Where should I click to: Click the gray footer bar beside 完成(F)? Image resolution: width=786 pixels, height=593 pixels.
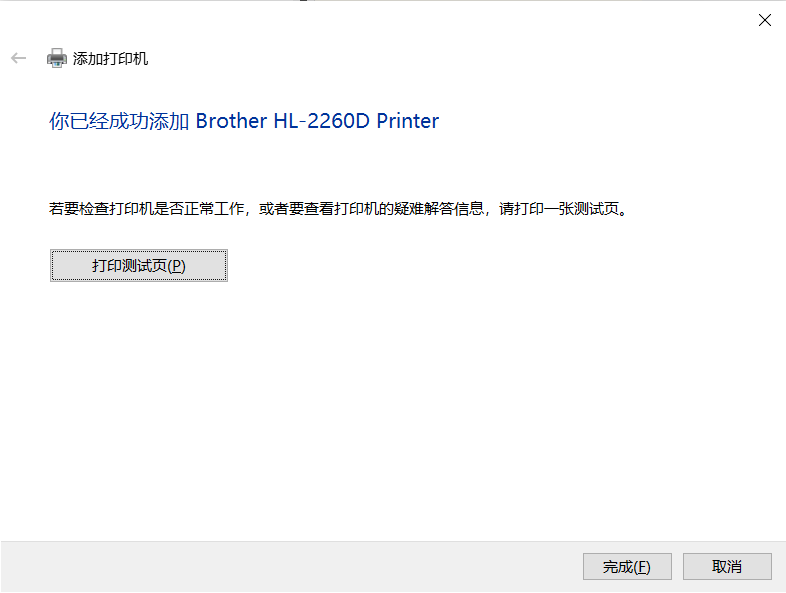click(x=291, y=566)
